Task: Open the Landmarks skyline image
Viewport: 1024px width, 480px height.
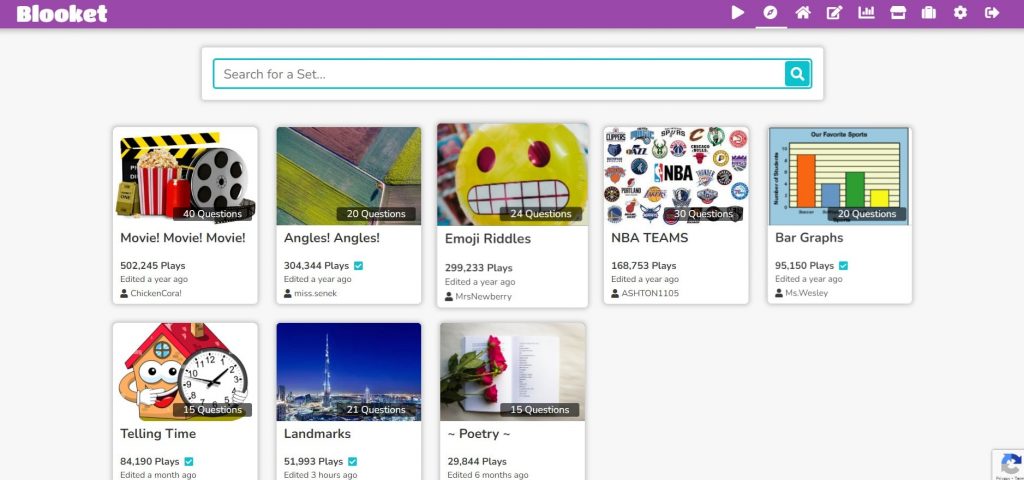Action: [x=349, y=372]
